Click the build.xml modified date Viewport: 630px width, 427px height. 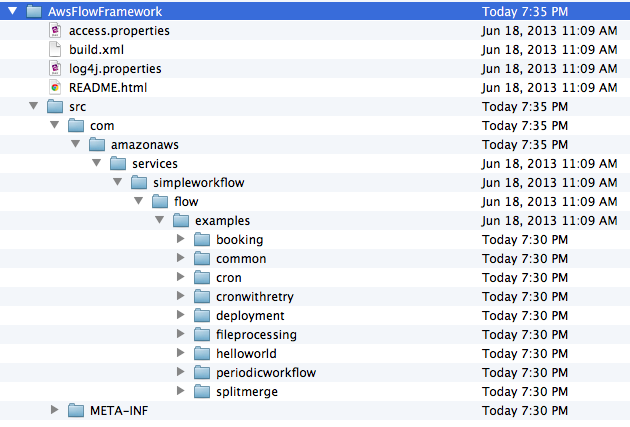pos(549,49)
